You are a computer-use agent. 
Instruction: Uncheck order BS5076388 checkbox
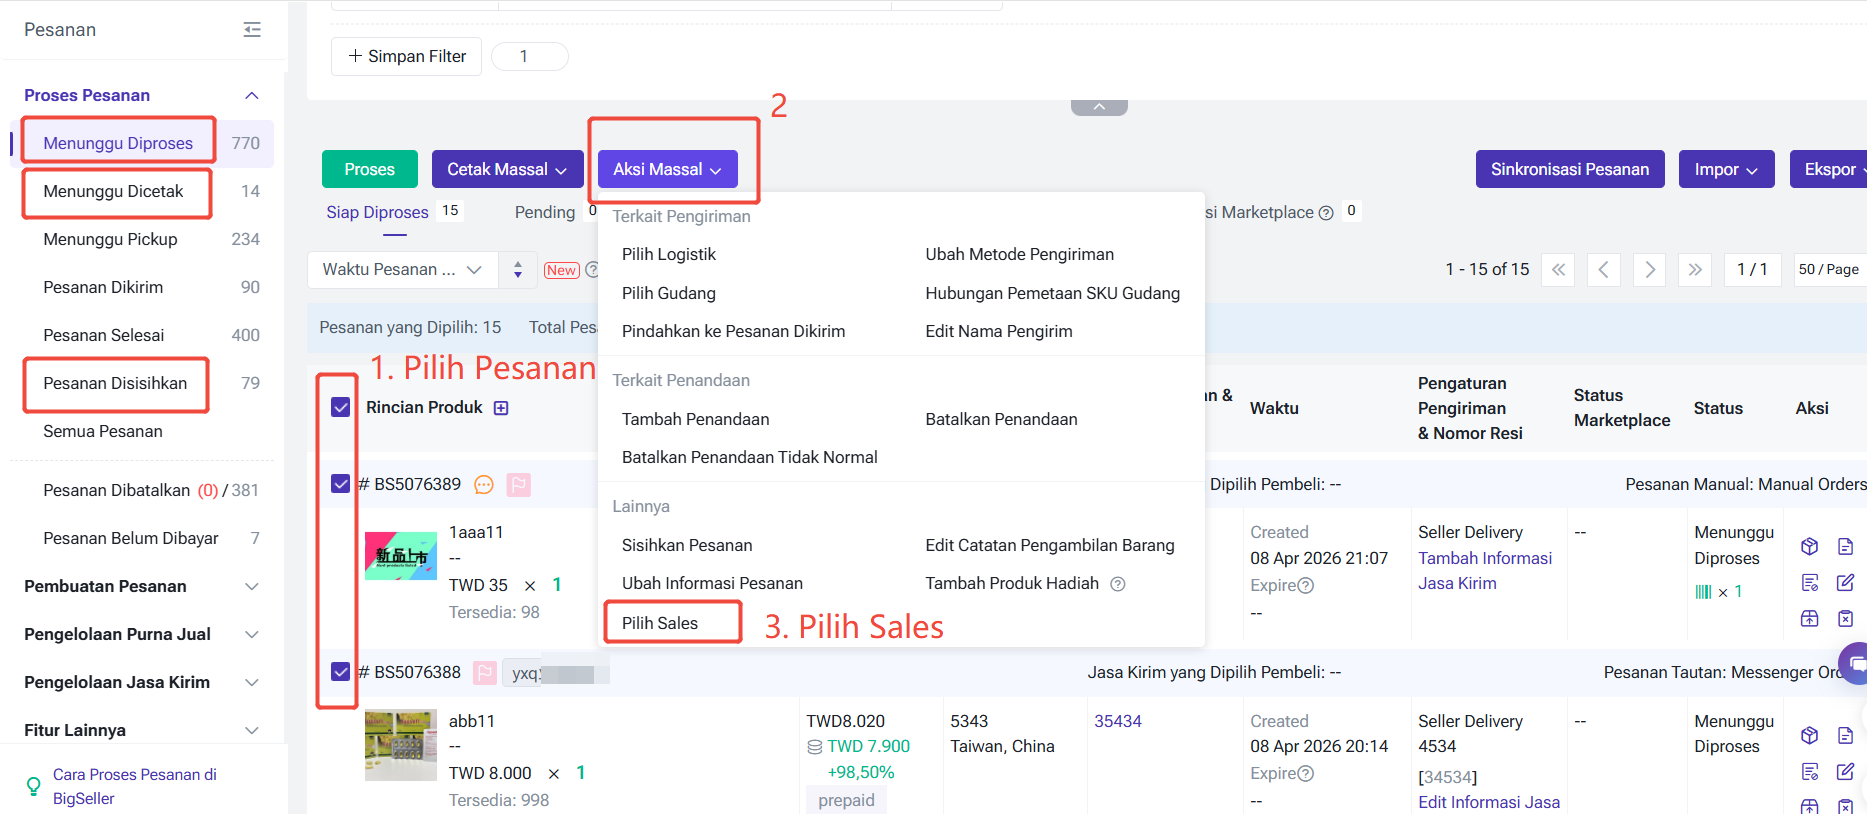(340, 672)
